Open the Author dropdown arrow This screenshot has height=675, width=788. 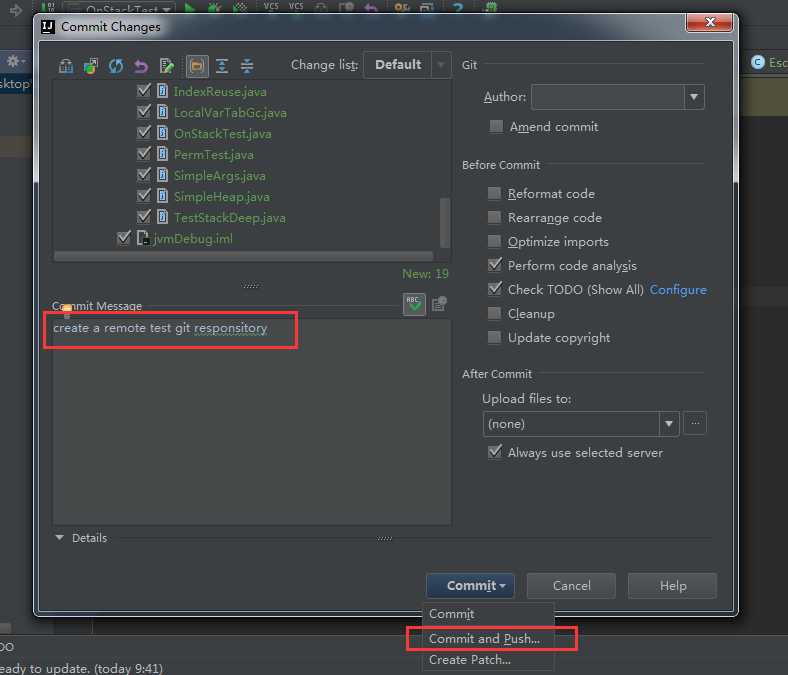(x=694, y=97)
